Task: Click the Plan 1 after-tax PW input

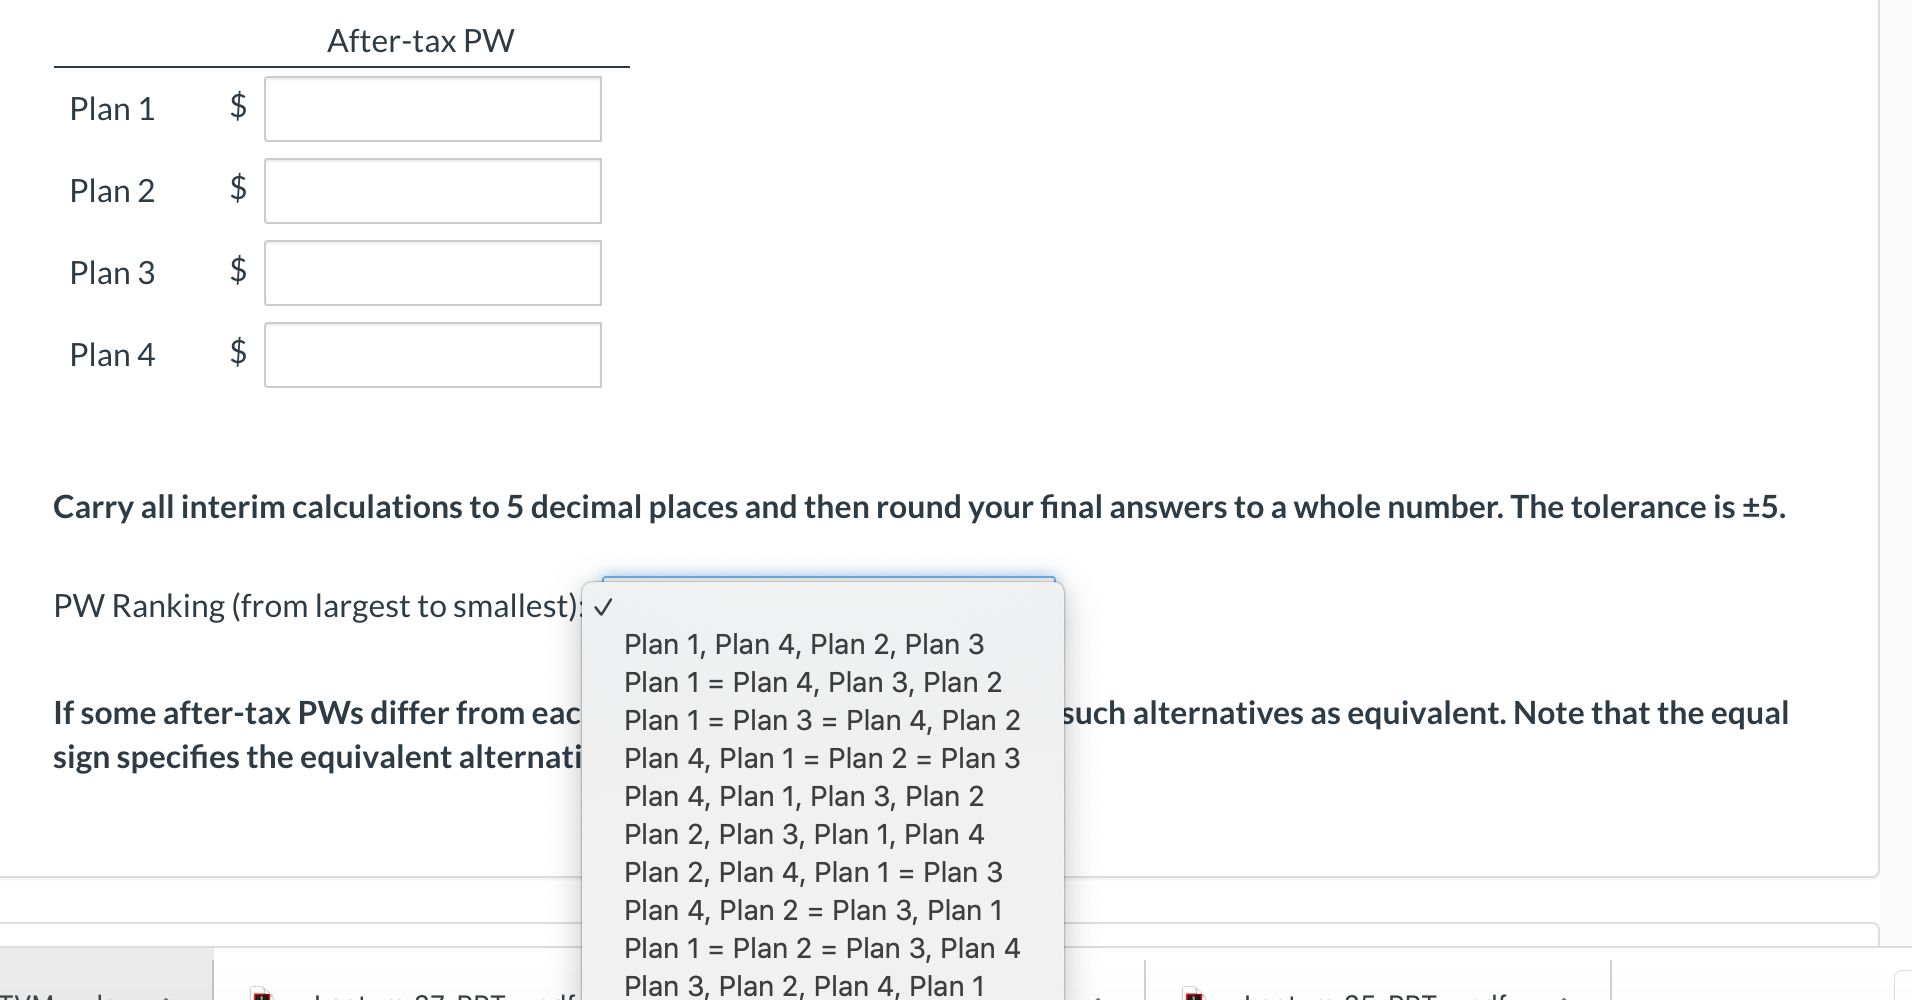Action: [x=433, y=109]
